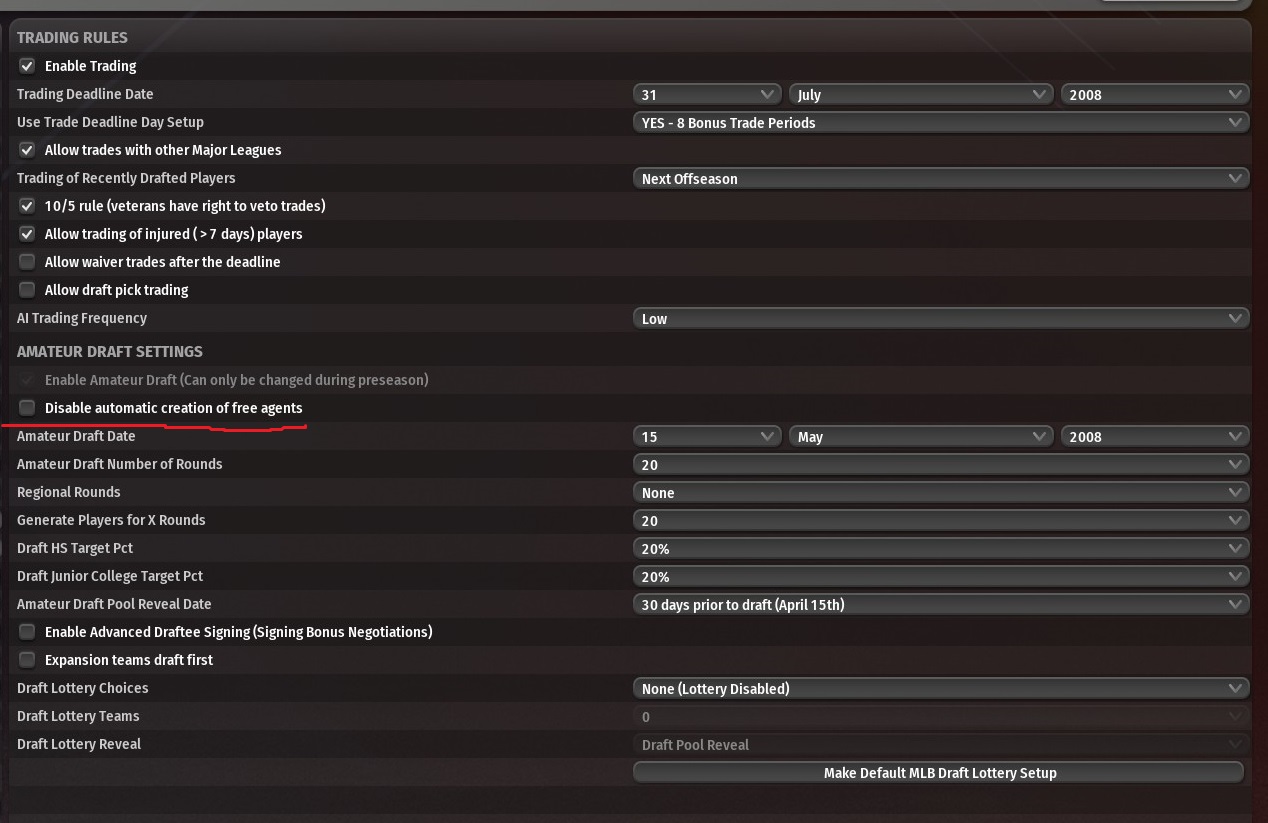This screenshot has height=823, width=1268.
Task: Enable Allow draft pick trading
Action: [27, 290]
